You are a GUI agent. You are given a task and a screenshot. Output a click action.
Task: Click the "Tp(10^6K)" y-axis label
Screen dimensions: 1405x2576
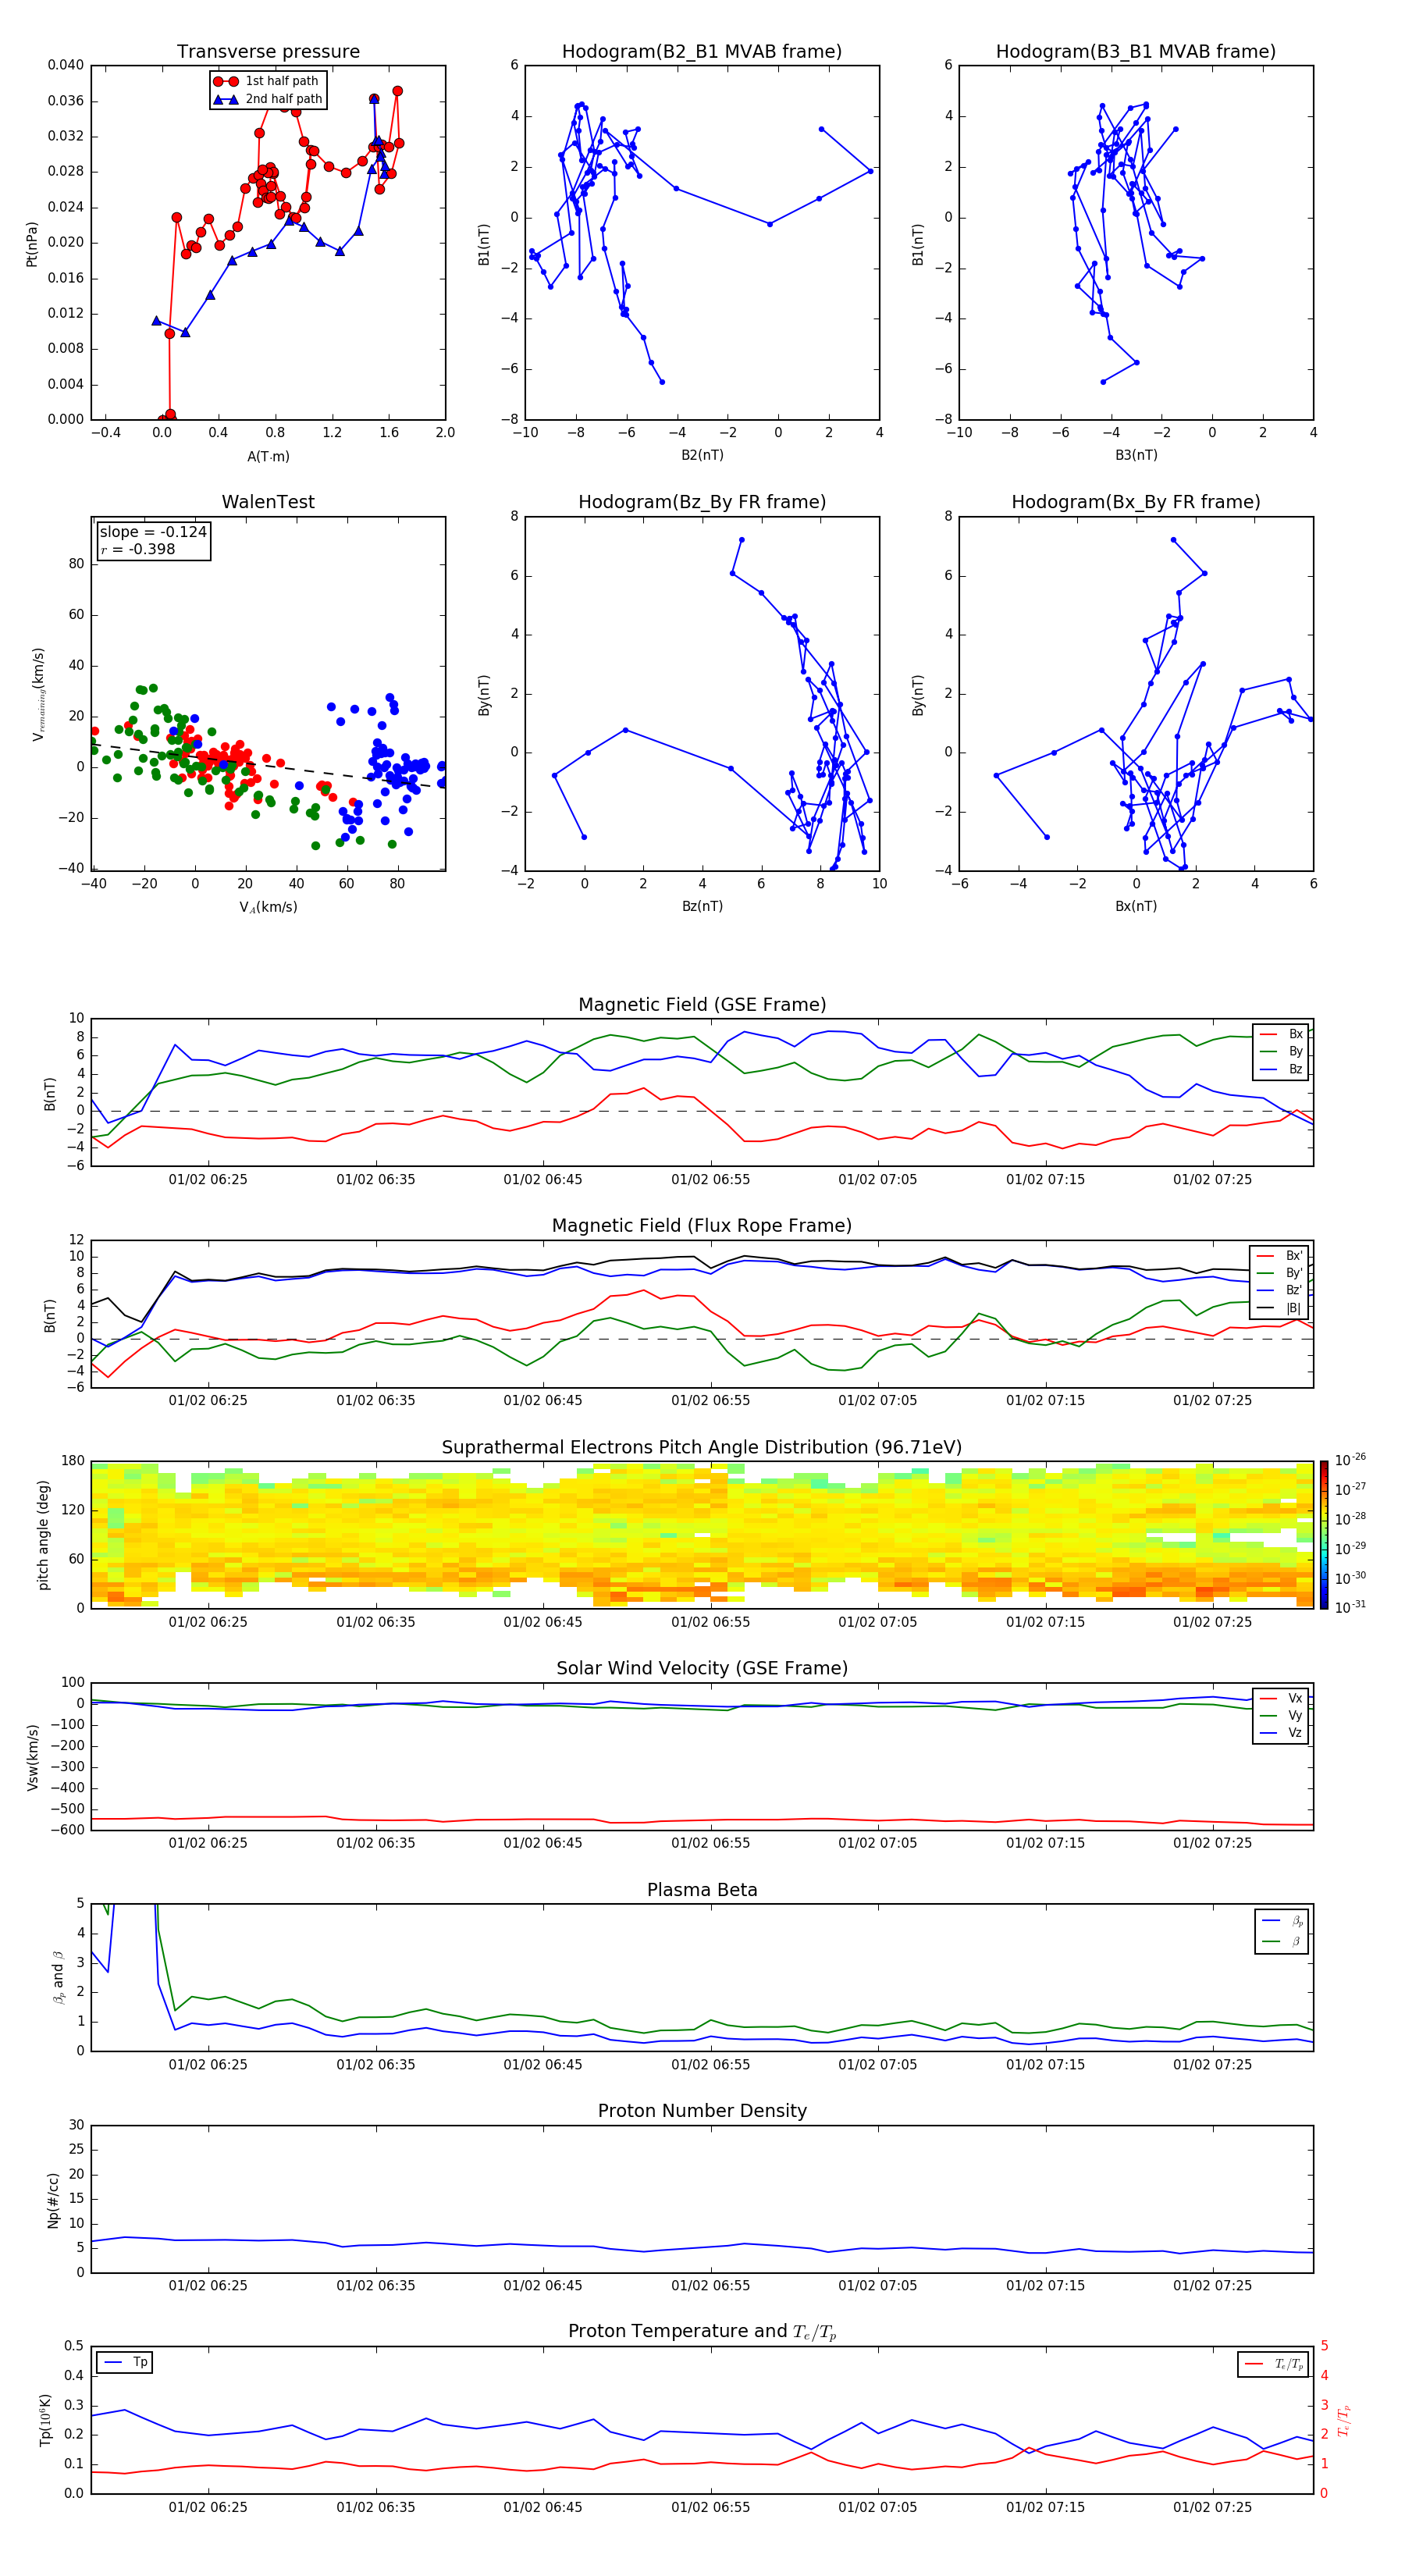pyautogui.click(x=45, y=2420)
